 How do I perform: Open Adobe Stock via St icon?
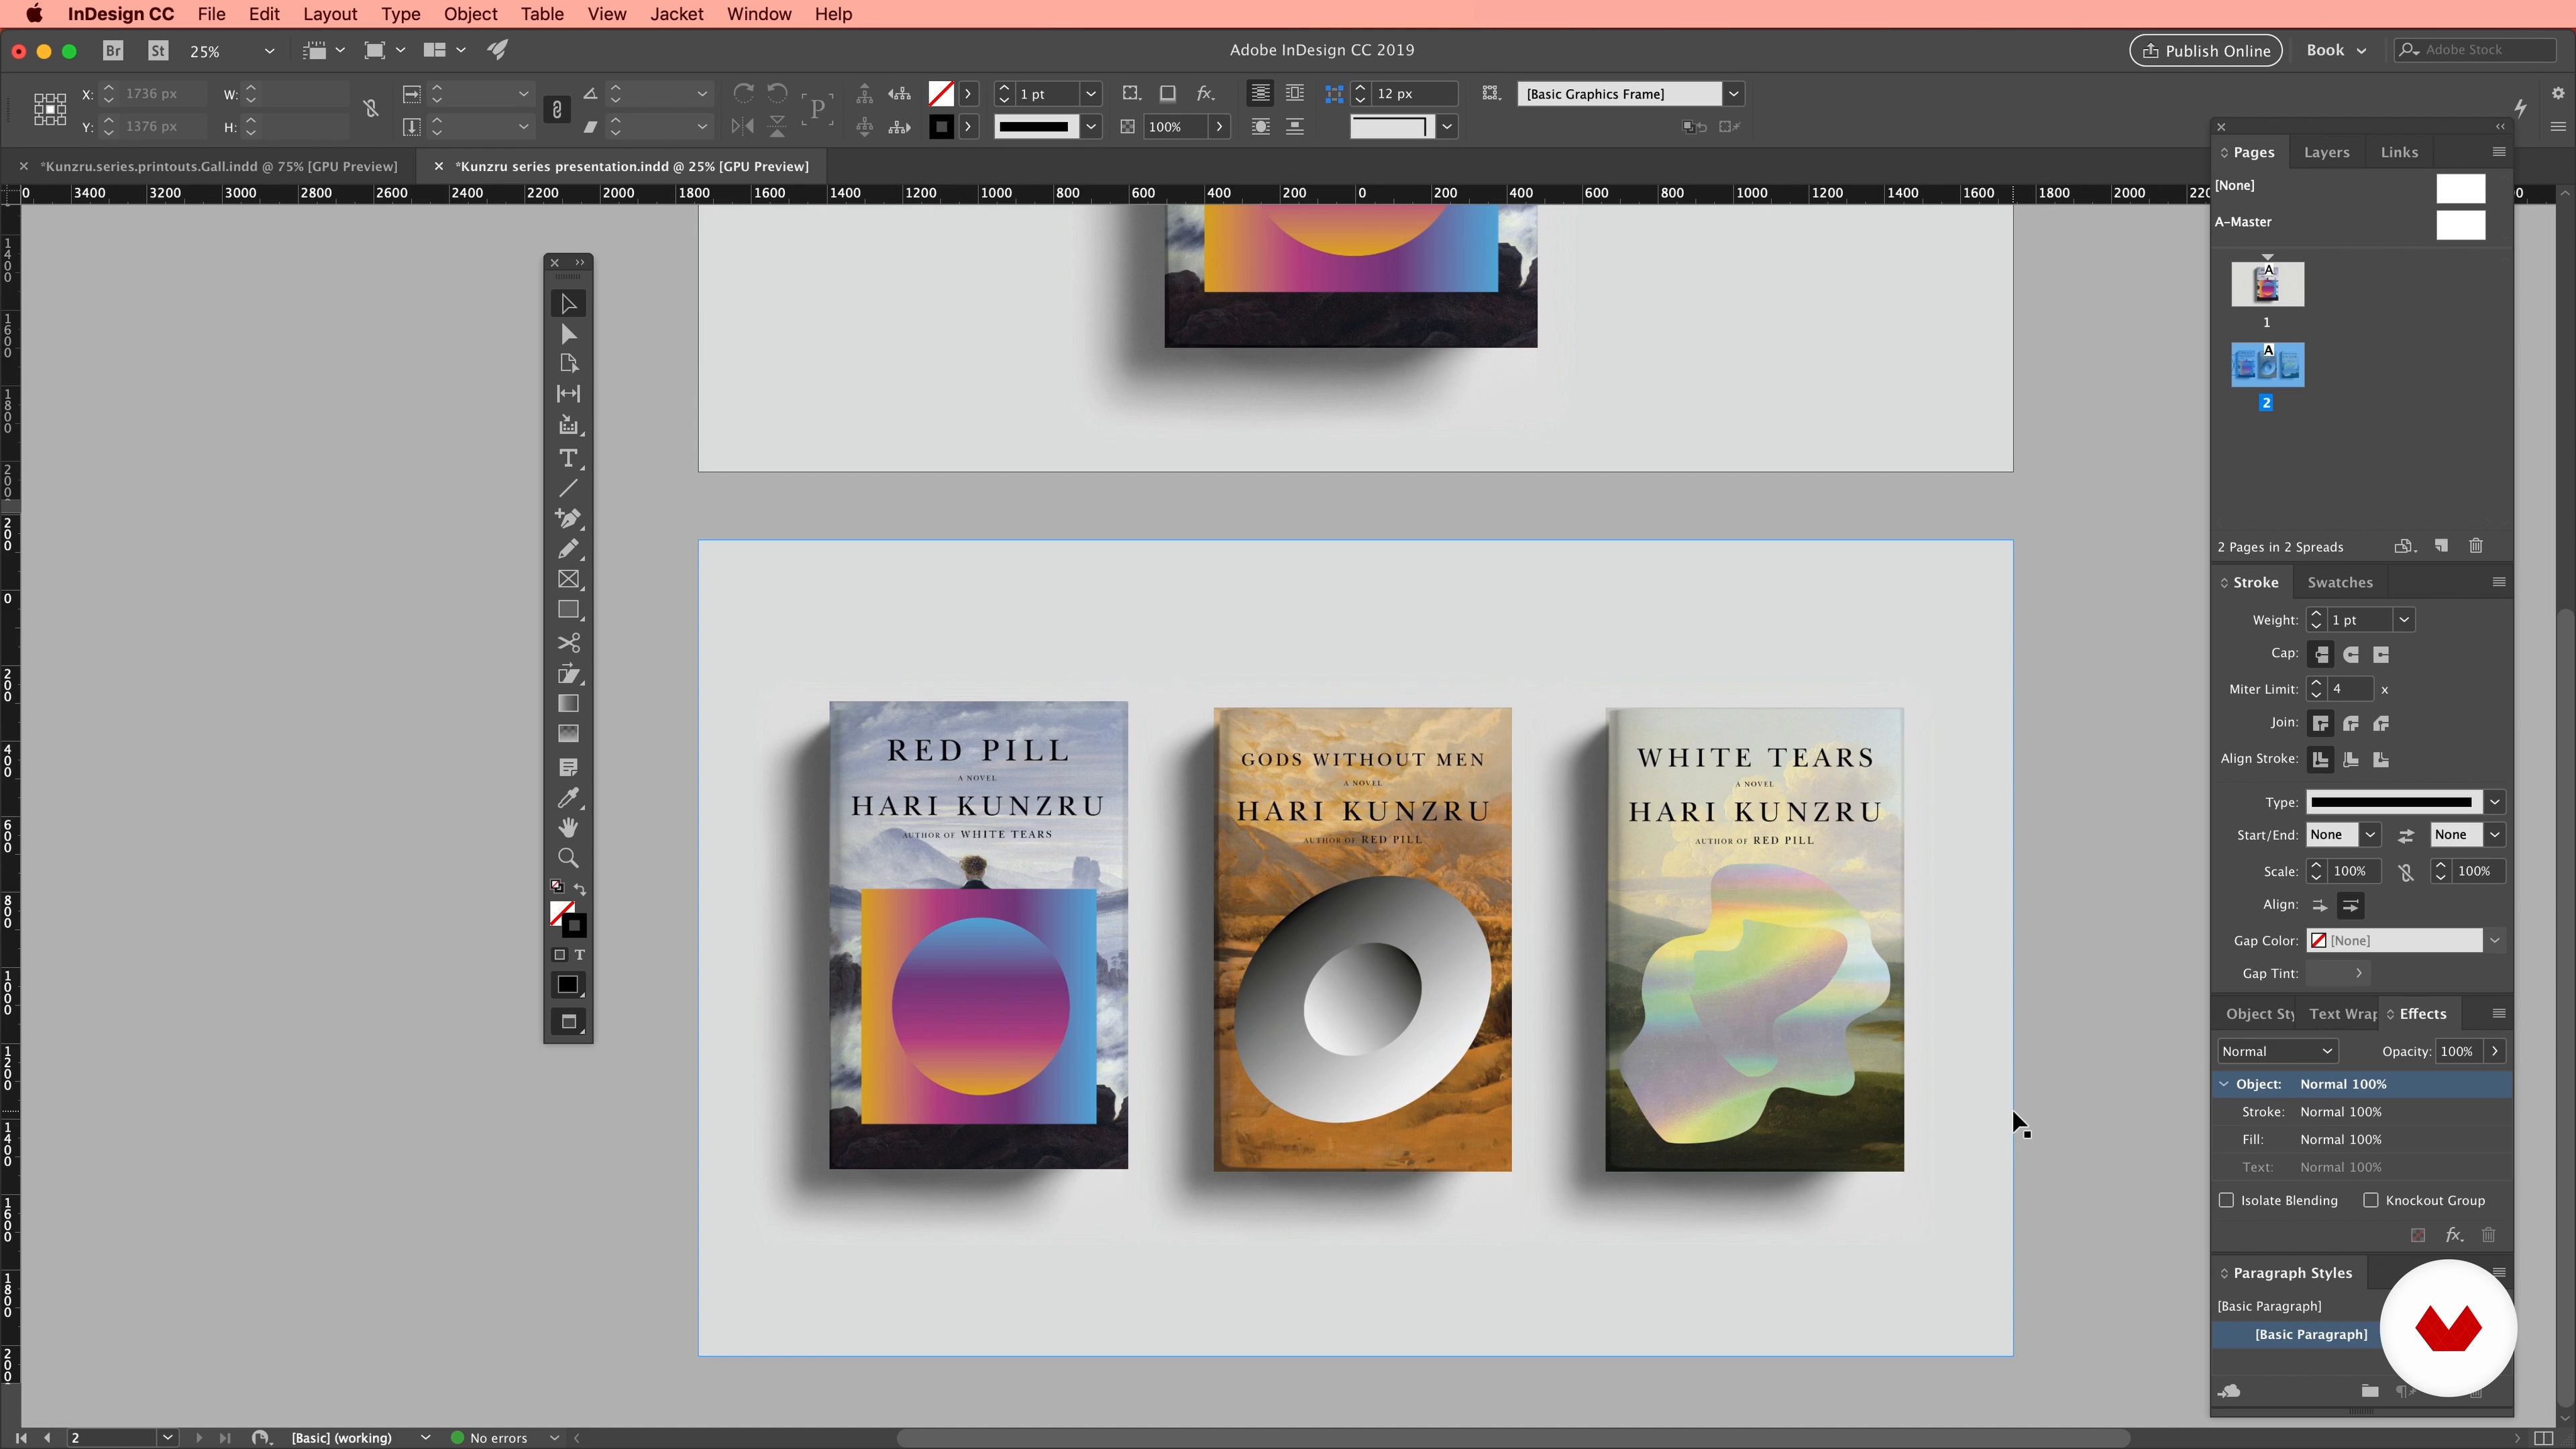coord(158,50)
